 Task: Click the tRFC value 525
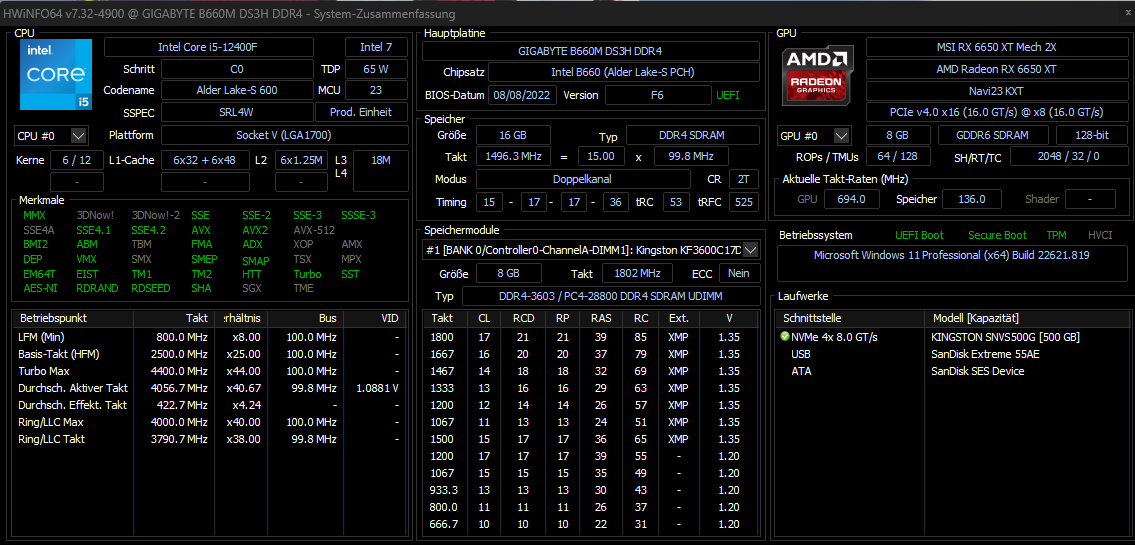743,202
